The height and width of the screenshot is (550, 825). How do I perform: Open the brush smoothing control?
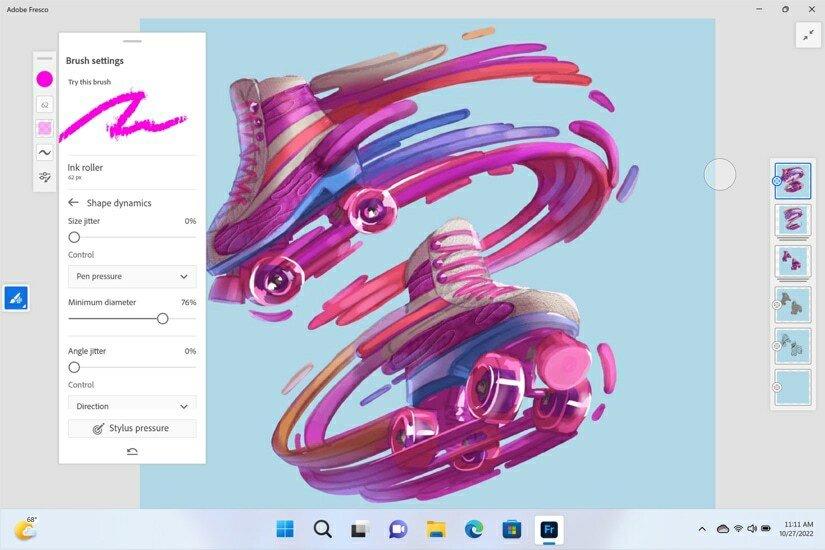tap(45, 153)
